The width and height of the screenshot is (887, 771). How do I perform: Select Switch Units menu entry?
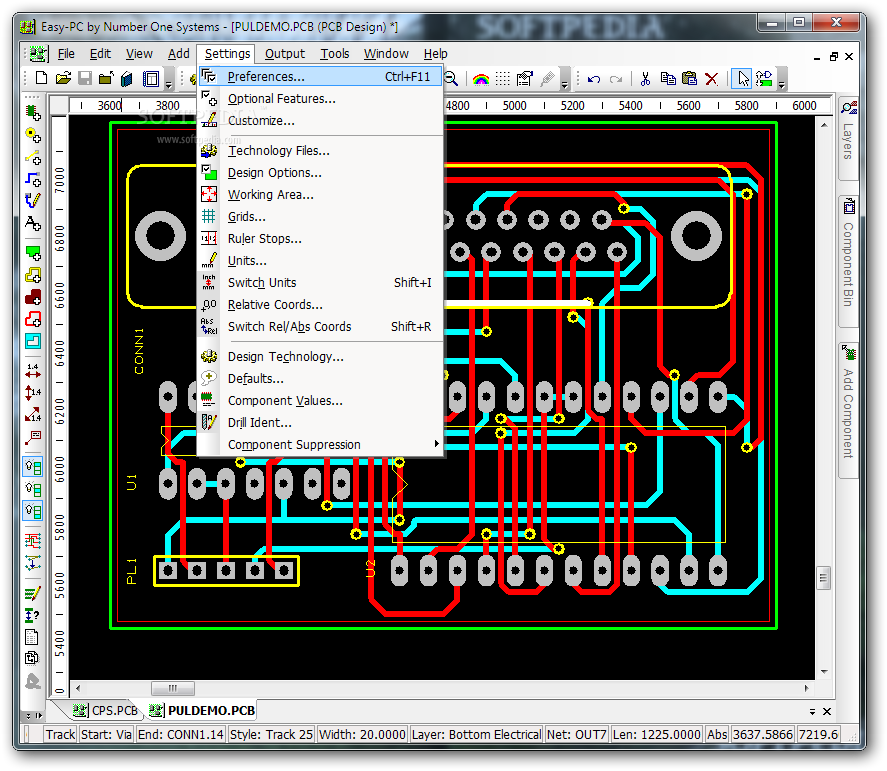tap(320, 282)
